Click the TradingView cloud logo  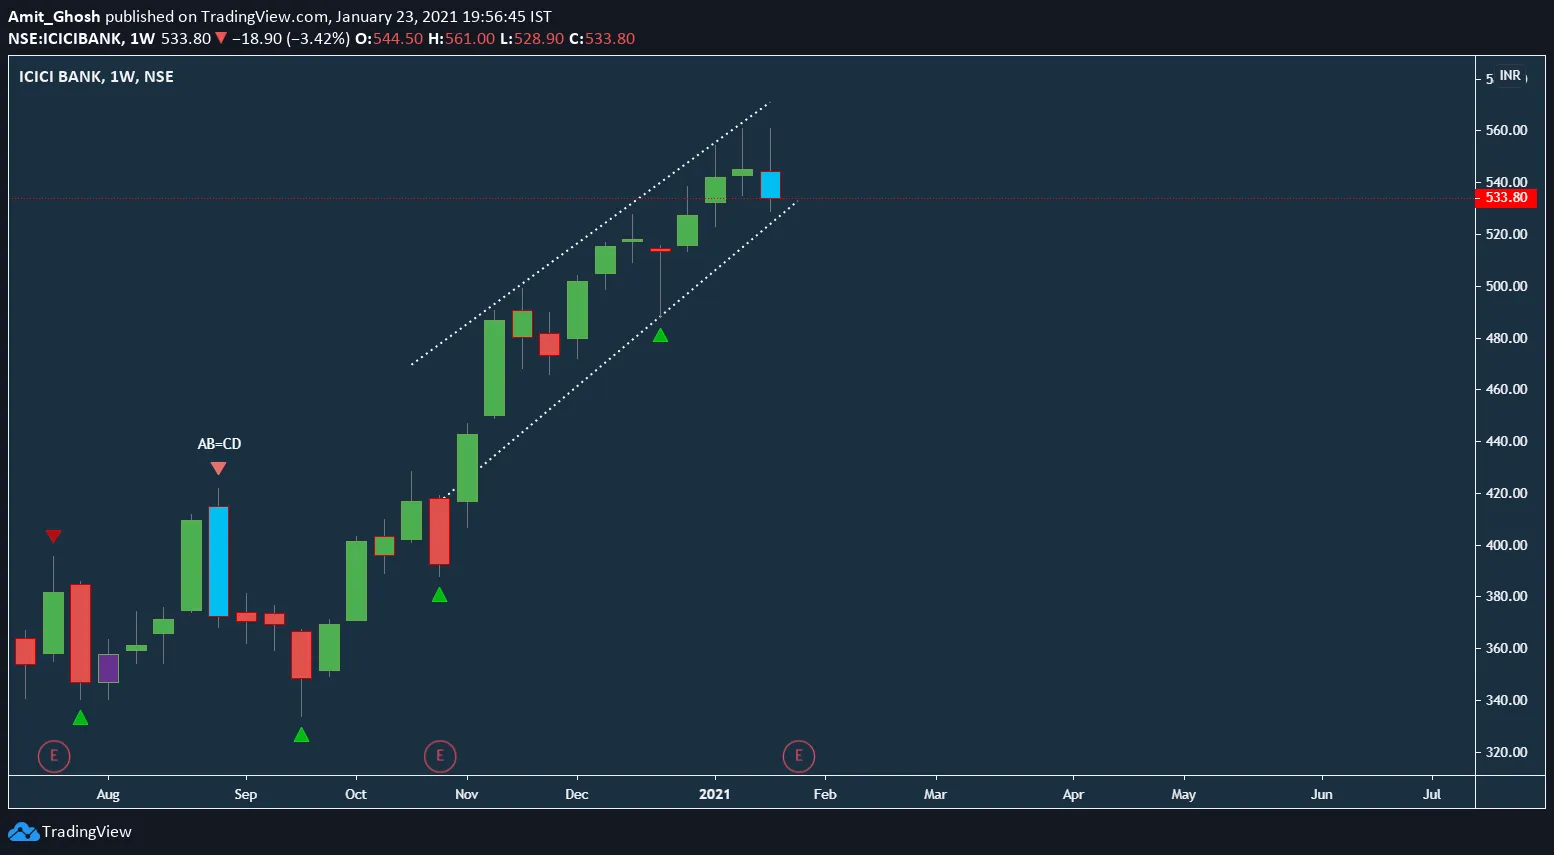pos(24,832)
